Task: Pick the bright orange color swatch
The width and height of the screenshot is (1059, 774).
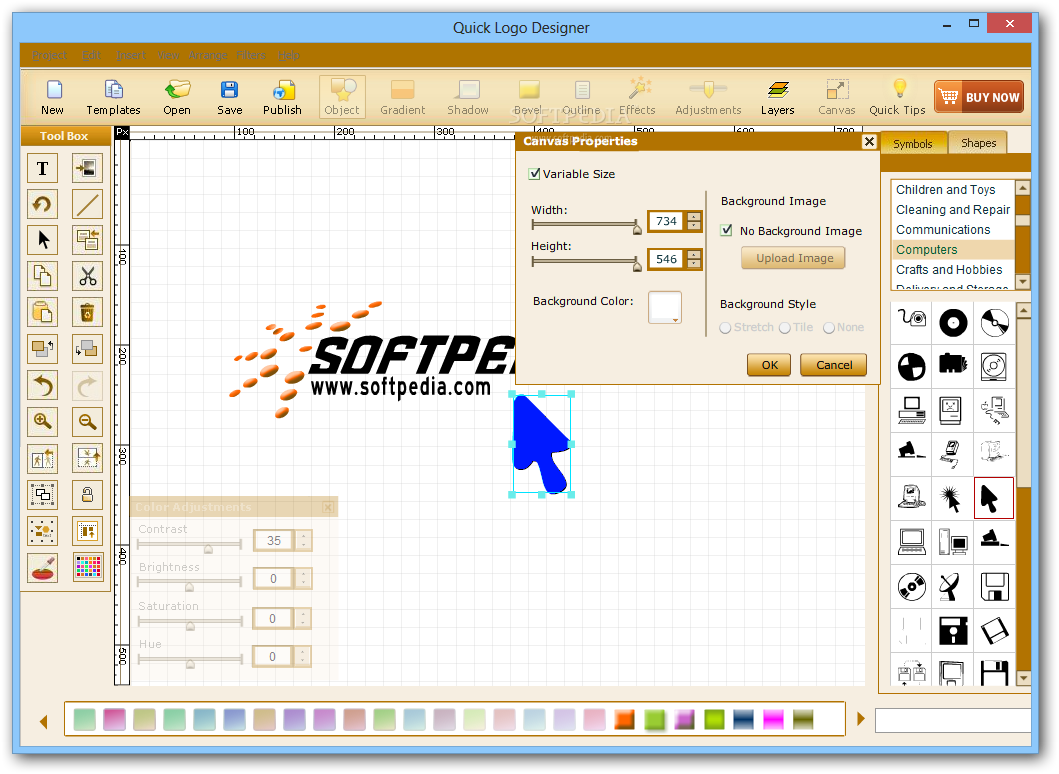Action: coord(625,719)
